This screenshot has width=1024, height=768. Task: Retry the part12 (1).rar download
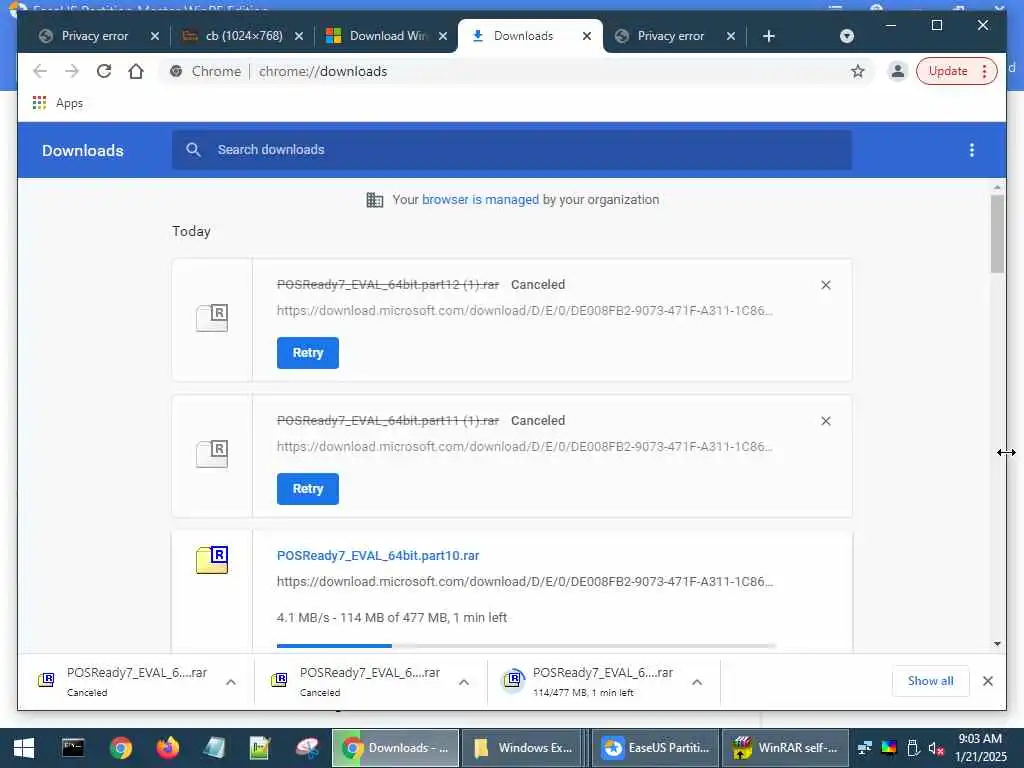(308, 353)
